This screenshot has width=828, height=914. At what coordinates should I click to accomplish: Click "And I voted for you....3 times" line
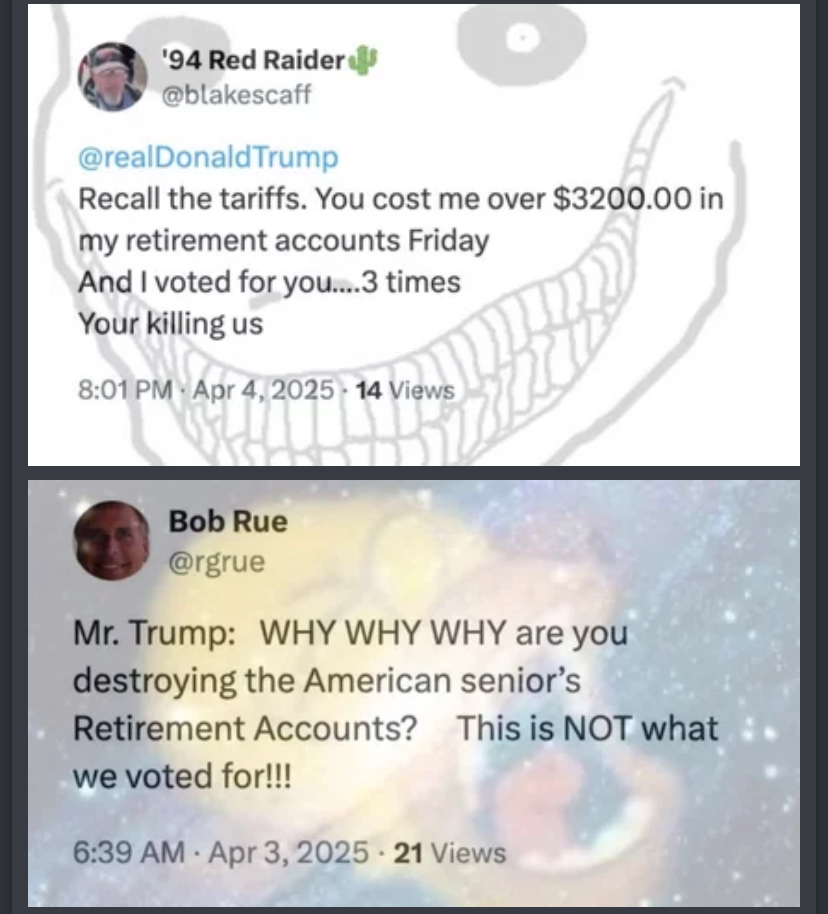(269, 282)
